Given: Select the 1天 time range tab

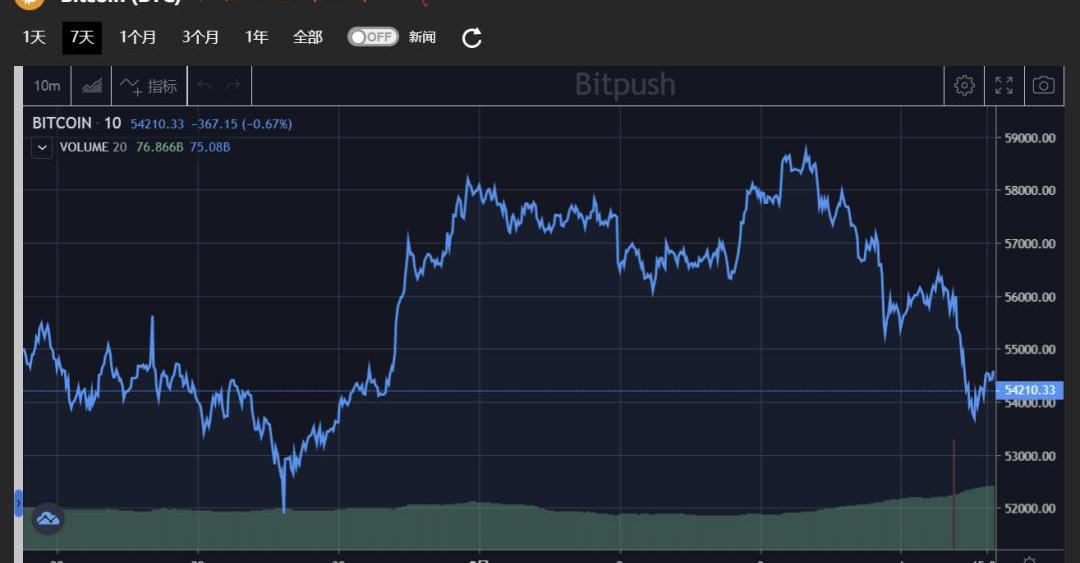Looking at the screenshot, I should click(34, 37).
